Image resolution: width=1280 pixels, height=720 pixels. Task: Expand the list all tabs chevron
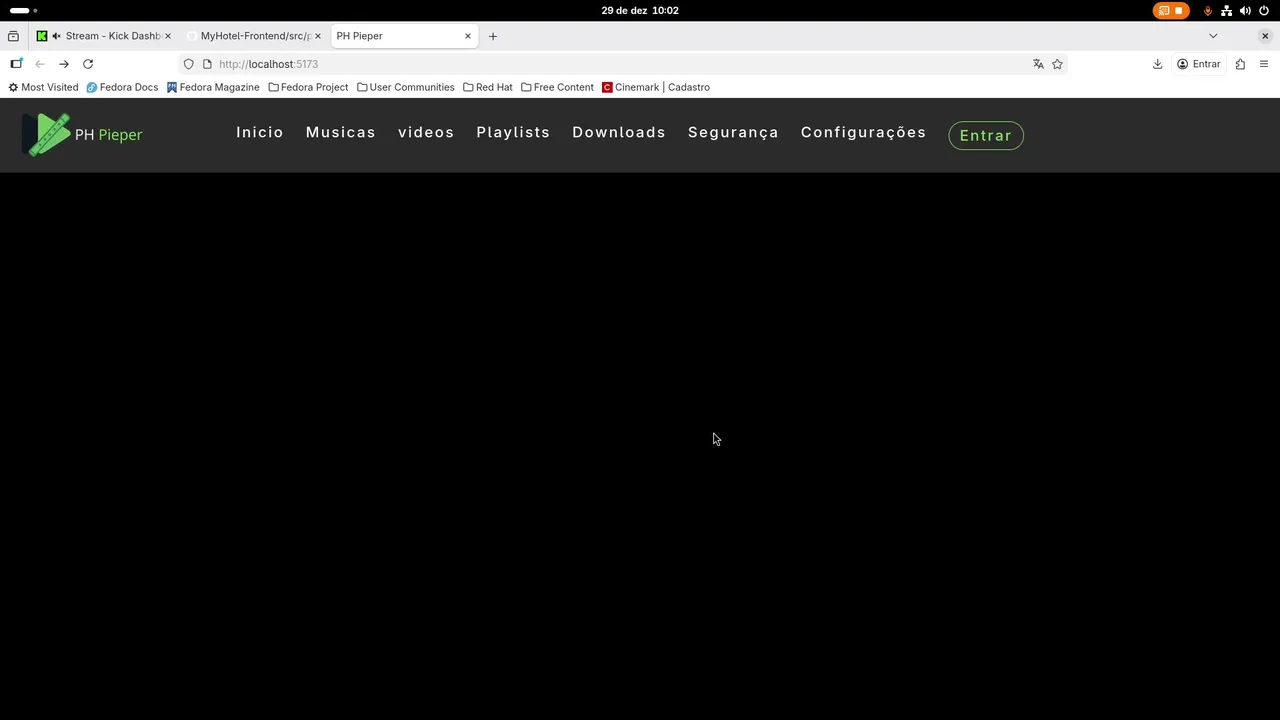(1213, 36)
